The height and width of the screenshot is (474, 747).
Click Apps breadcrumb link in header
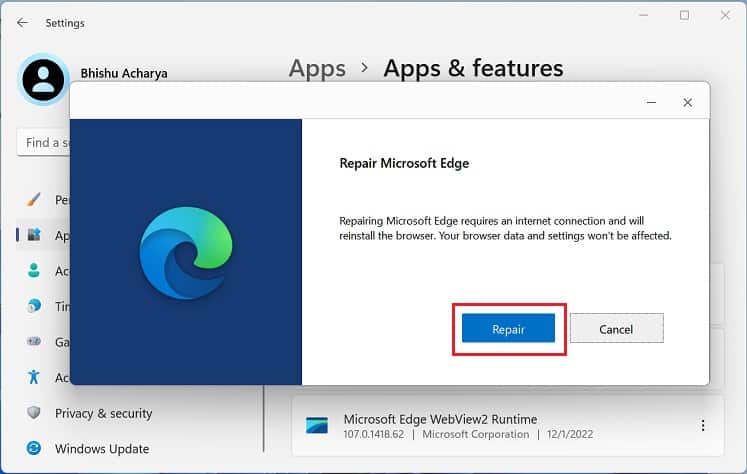pyautogui.click(x=317, y=69)
